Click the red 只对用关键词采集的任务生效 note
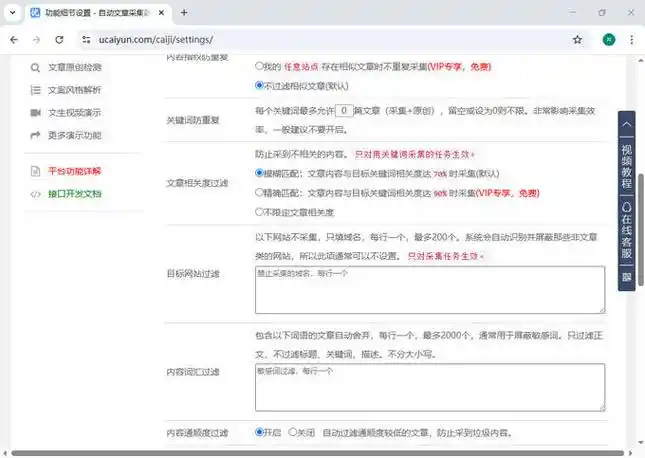The image size is (645, 458). pos(415,155)
